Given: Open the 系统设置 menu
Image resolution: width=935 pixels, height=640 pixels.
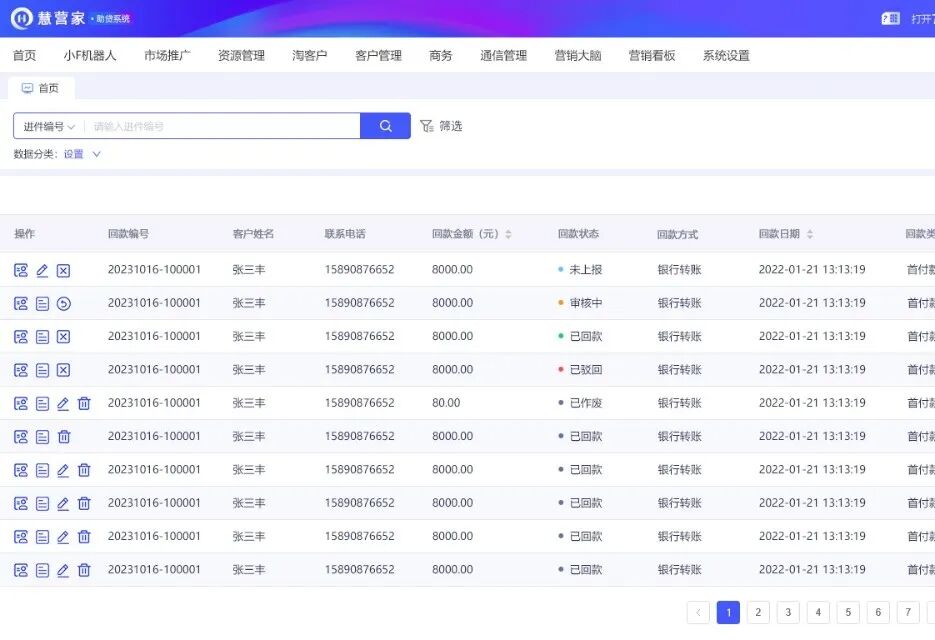Looking at the screenshot, I should point(726,55).
